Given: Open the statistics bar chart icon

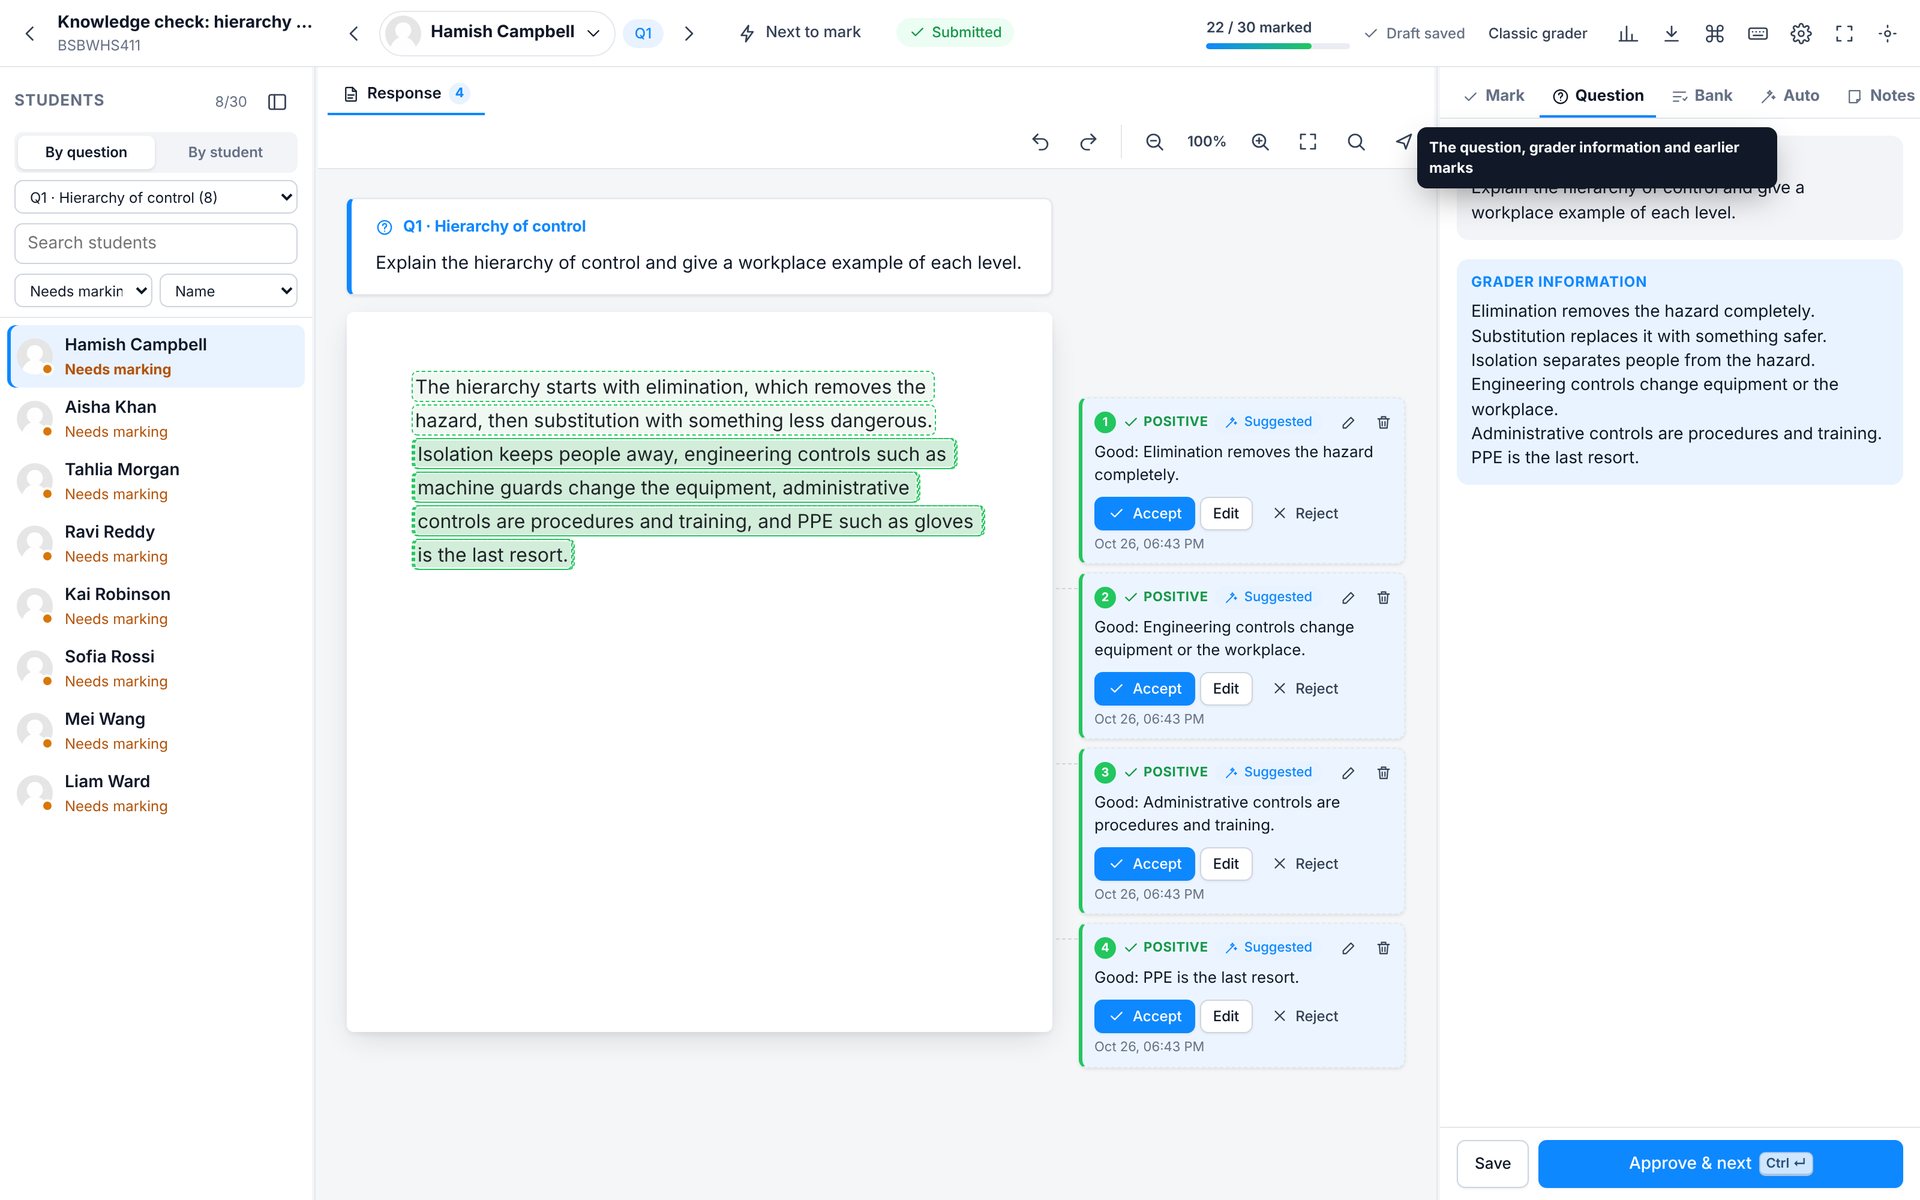Looking at the screenshot, I should point(1628,33).
